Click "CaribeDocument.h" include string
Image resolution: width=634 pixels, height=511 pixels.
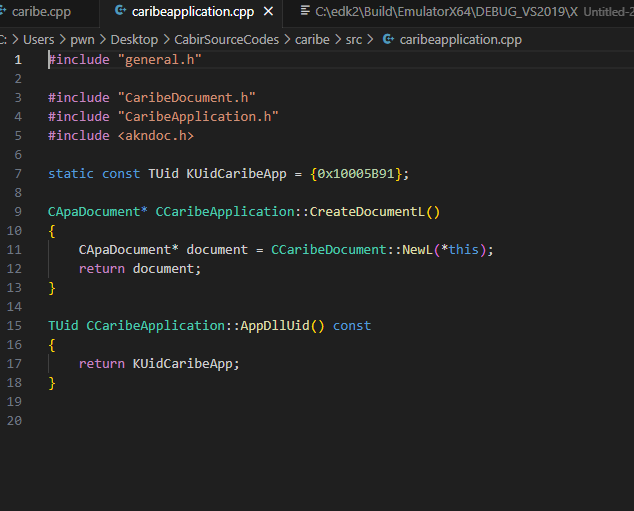186,98
